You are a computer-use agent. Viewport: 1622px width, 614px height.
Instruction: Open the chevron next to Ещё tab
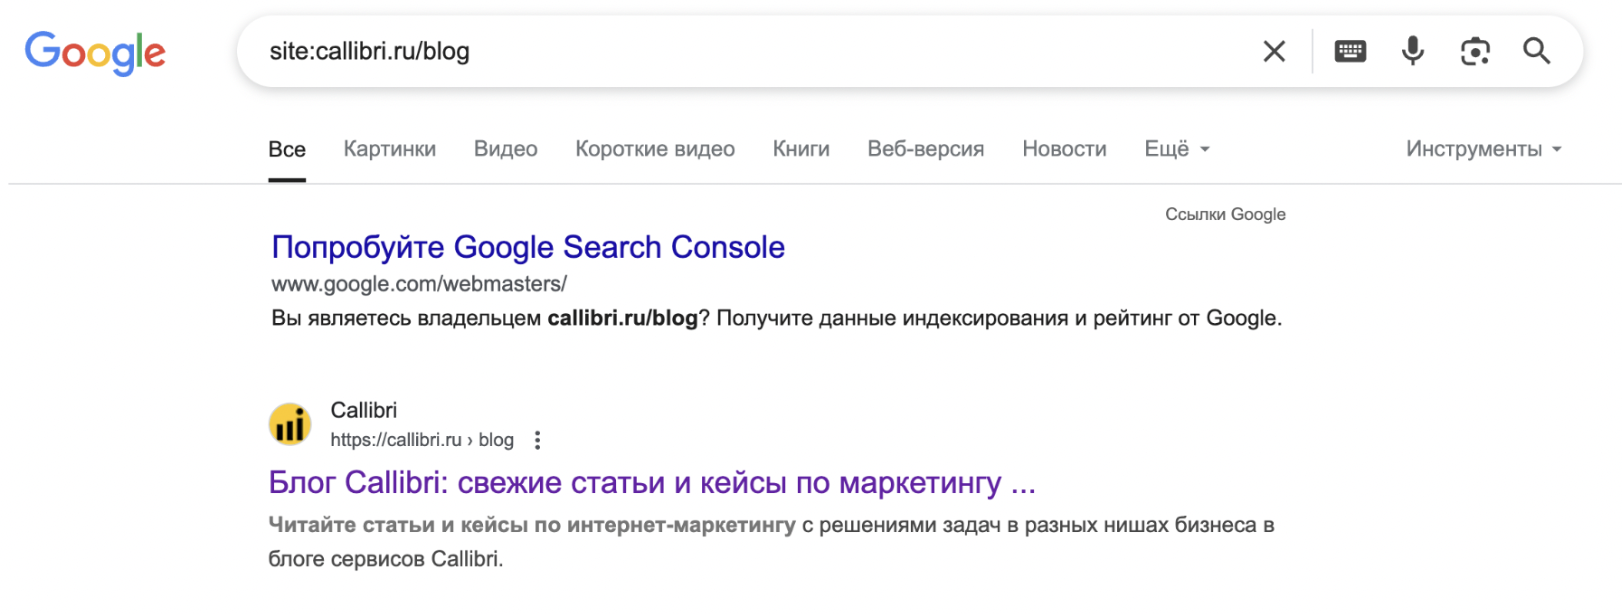[x=1203, y=150]
